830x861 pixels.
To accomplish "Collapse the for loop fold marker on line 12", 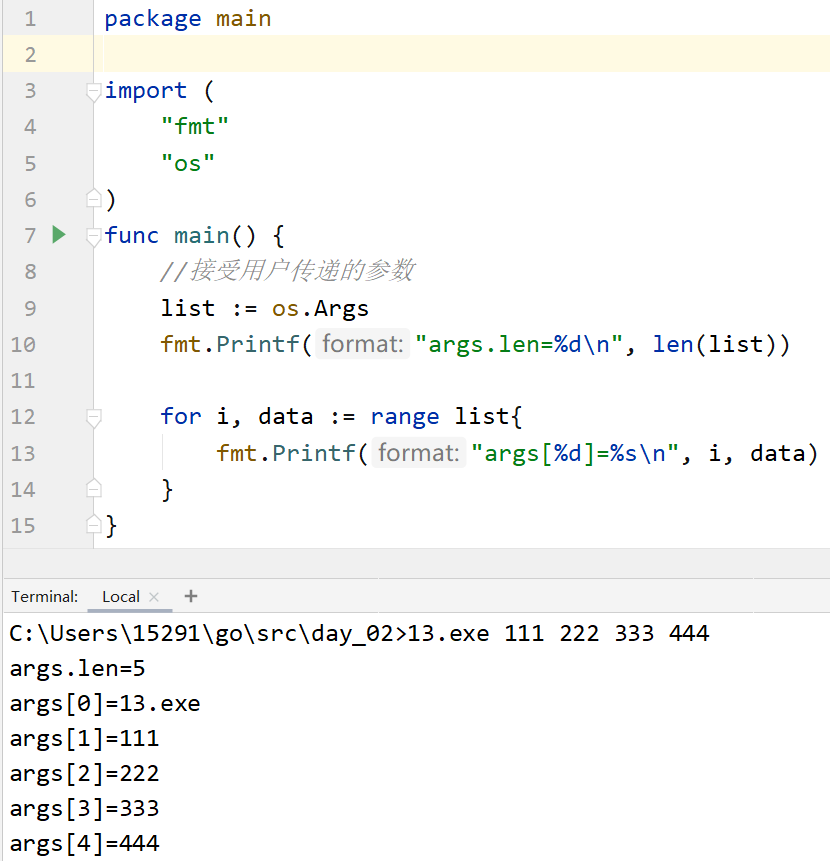I will tap(93, 417).
